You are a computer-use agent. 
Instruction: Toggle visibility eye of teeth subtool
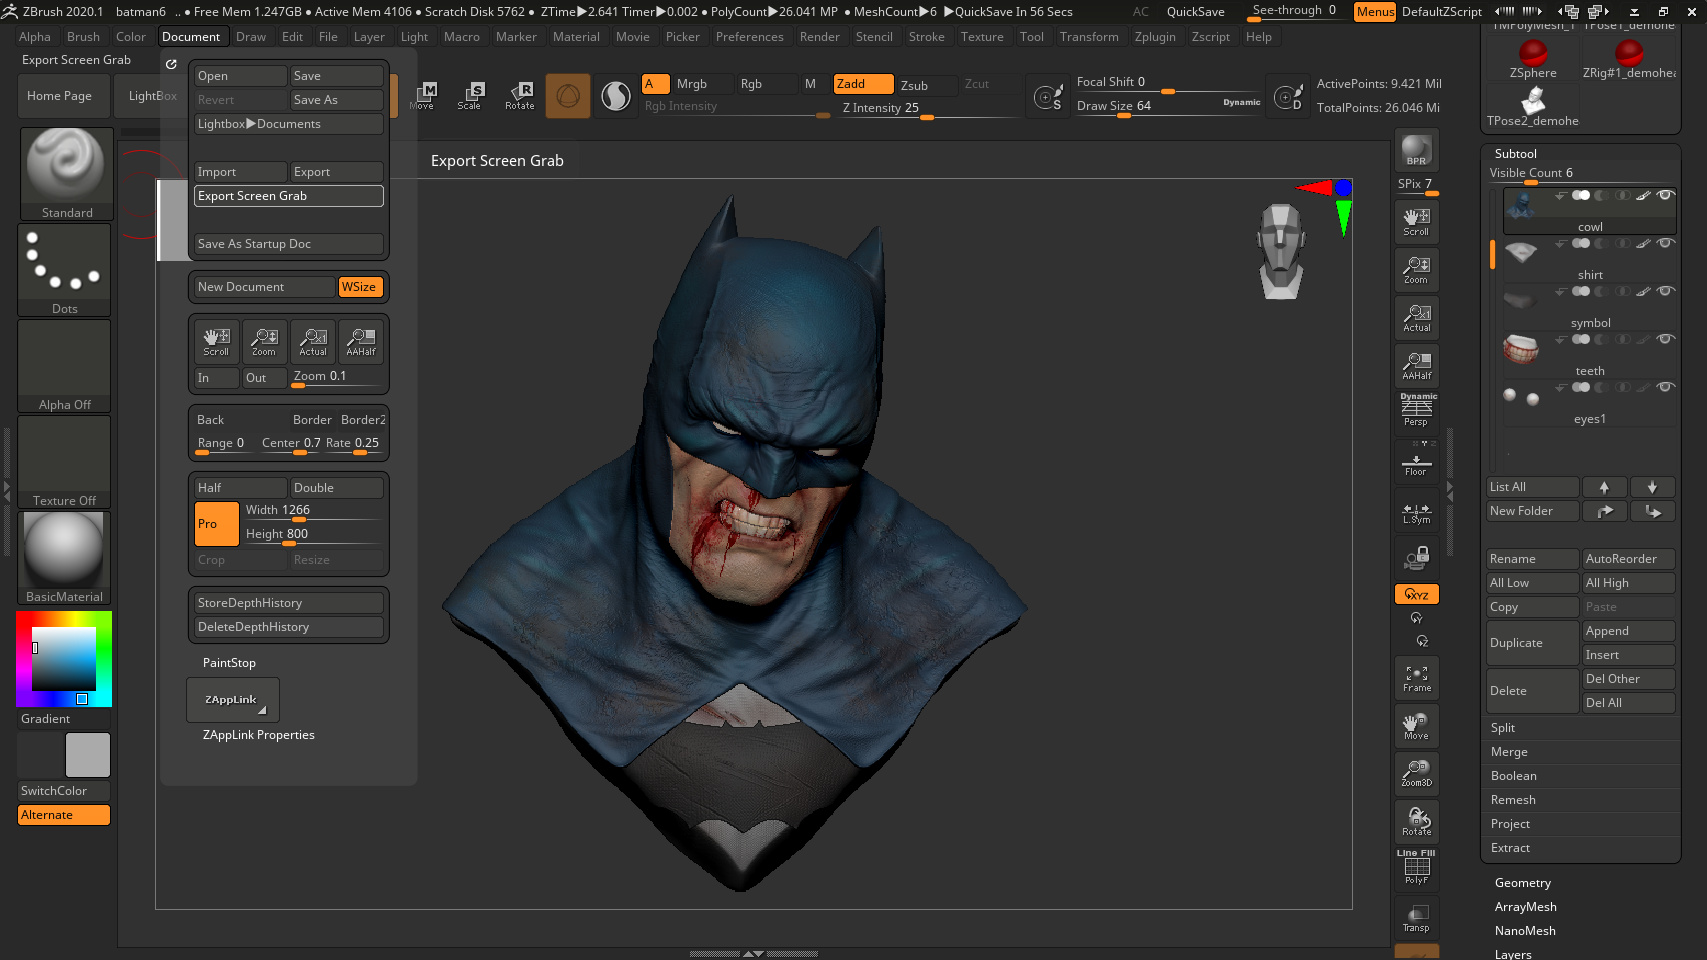pos(1665,339)
